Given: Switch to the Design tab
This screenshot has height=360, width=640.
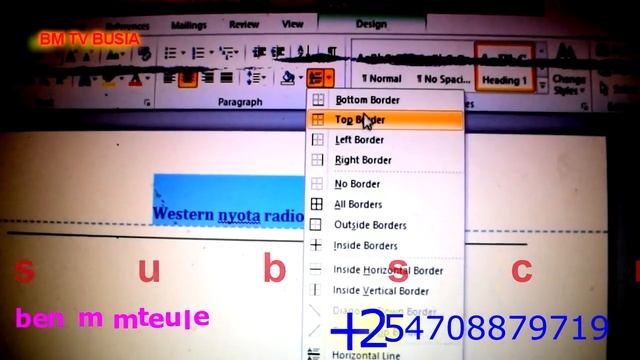Looking at the screenshot, I should (371, 24).
